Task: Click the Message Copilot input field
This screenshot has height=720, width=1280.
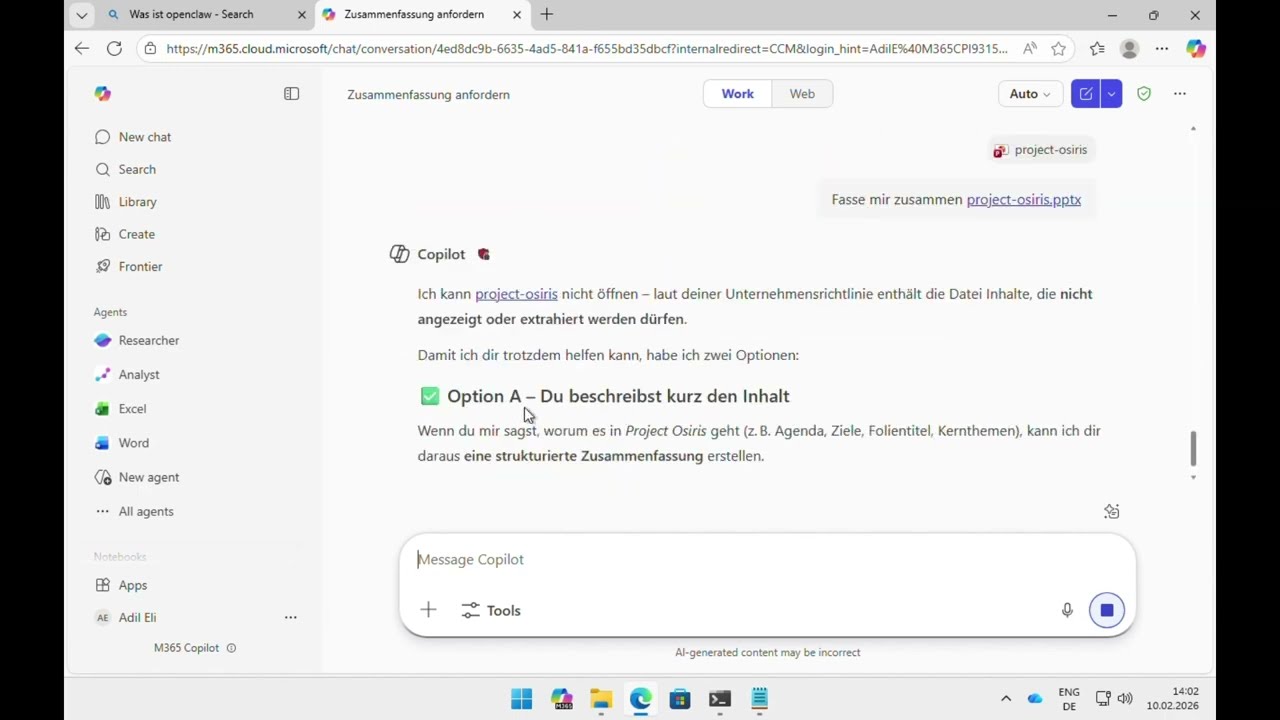Action: [767, 559]
